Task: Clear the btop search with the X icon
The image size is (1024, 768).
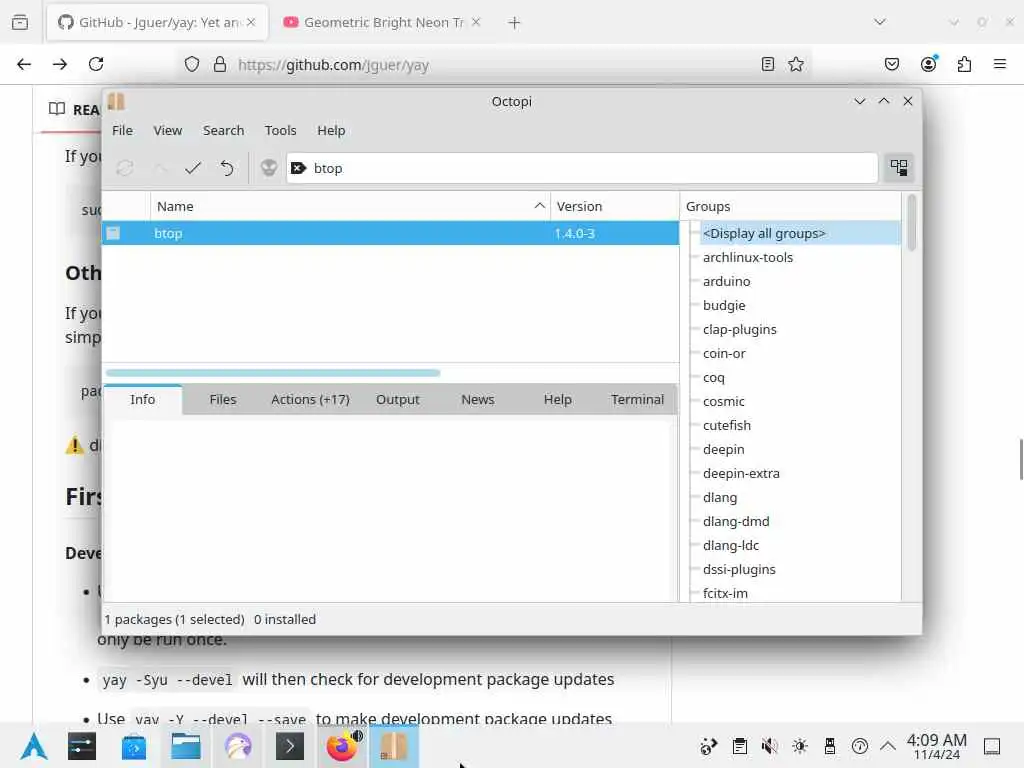Action: click(298, 168)
